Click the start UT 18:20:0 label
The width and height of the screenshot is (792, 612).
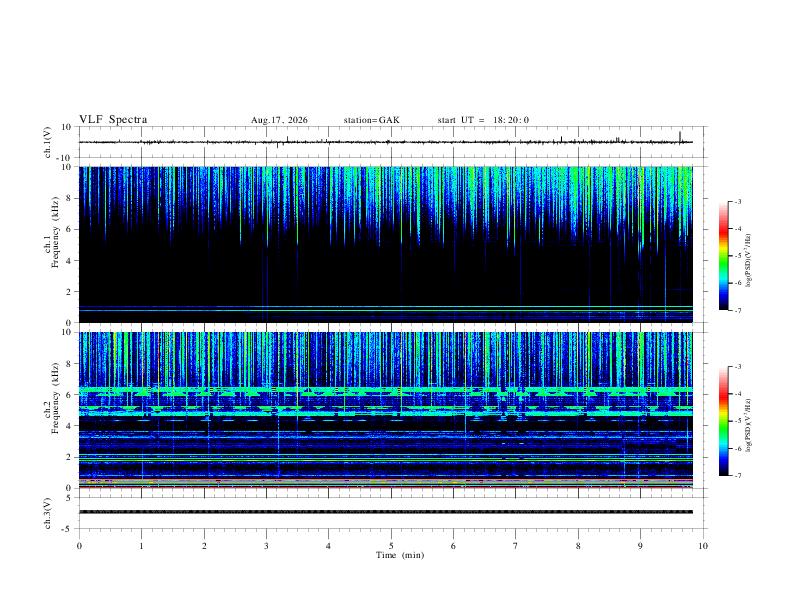[483, 120]
